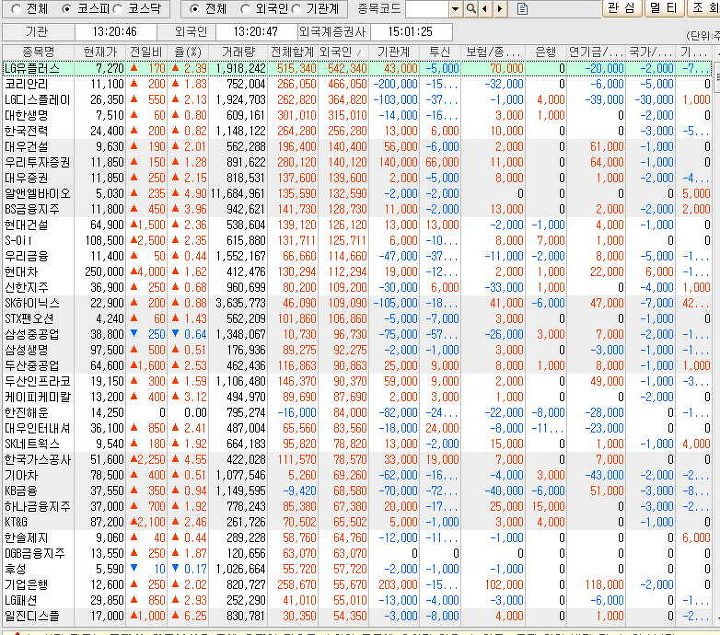The width and height of the screenshot is (720, 635).
Task: Select the SK하이닉스 row
Action: 357,303
